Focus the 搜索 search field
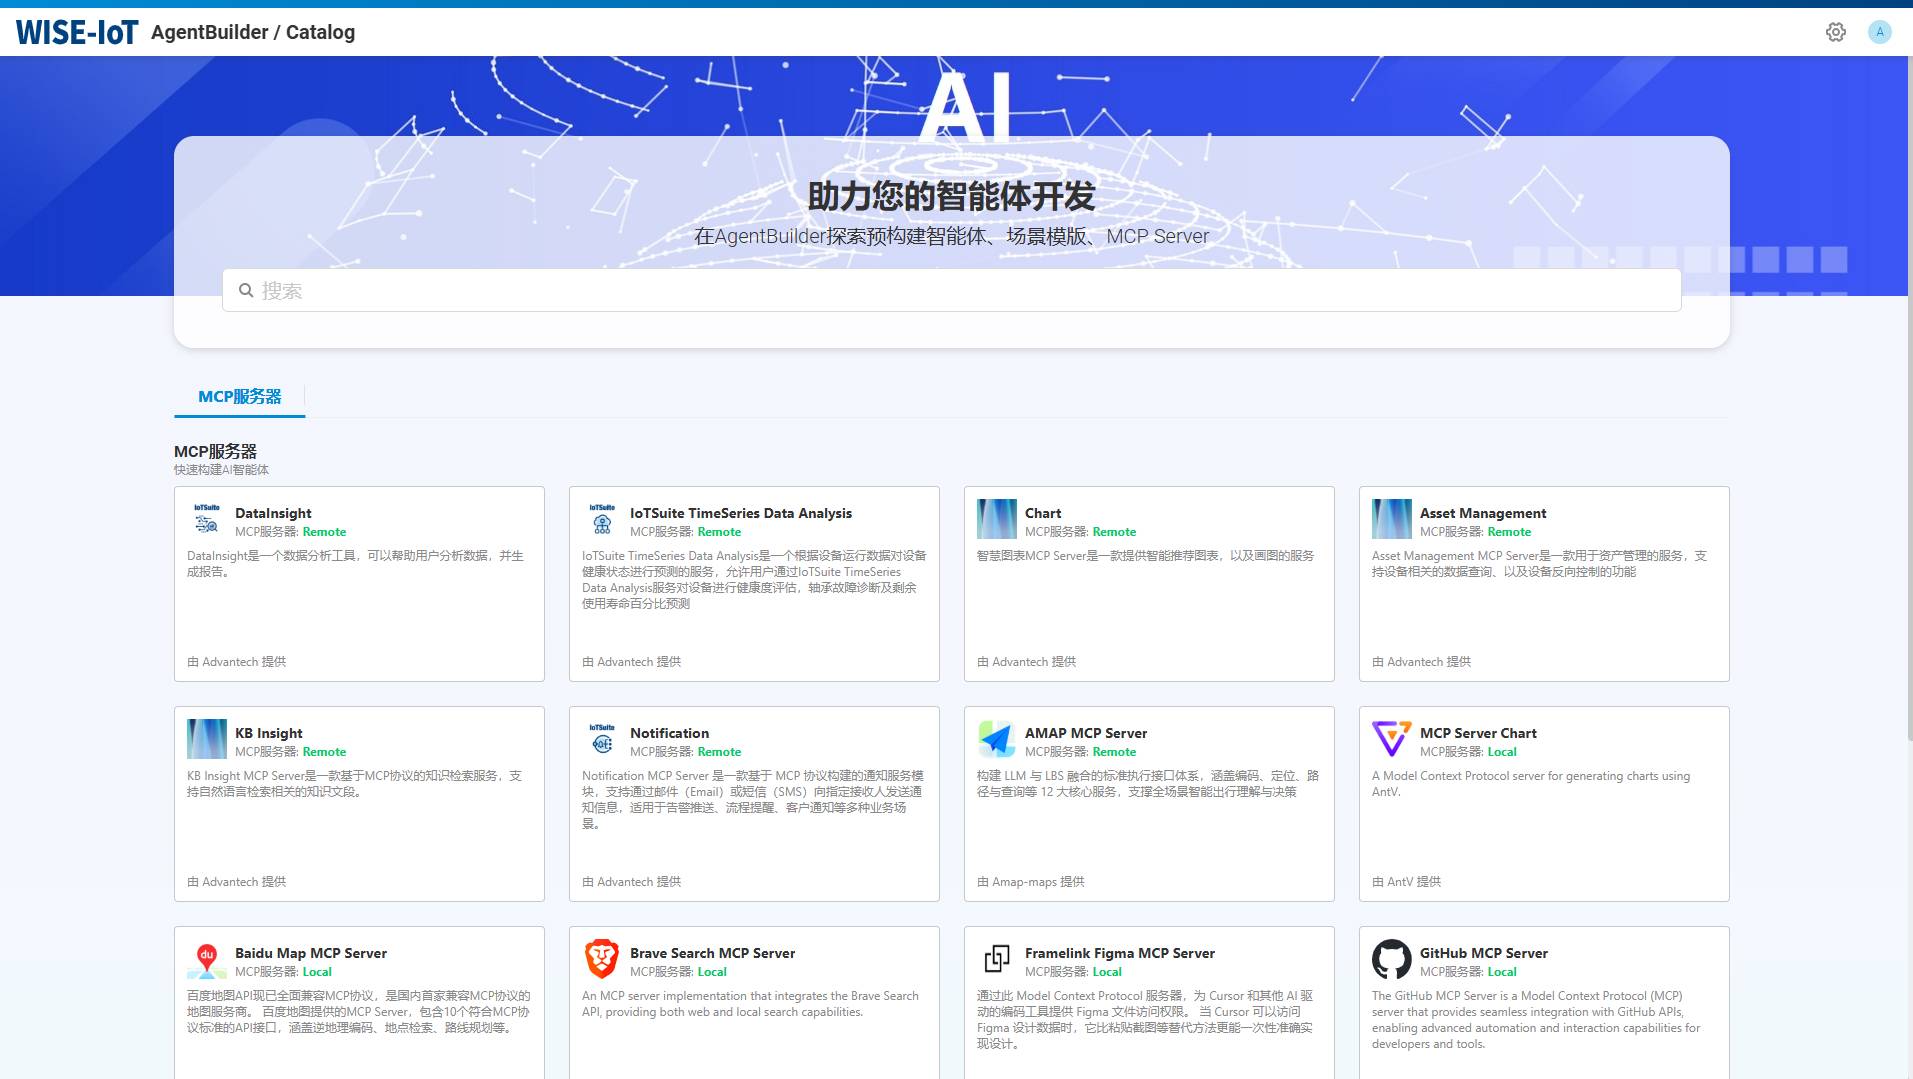The image size is (1913, 1079). click(x=950, y=290)
